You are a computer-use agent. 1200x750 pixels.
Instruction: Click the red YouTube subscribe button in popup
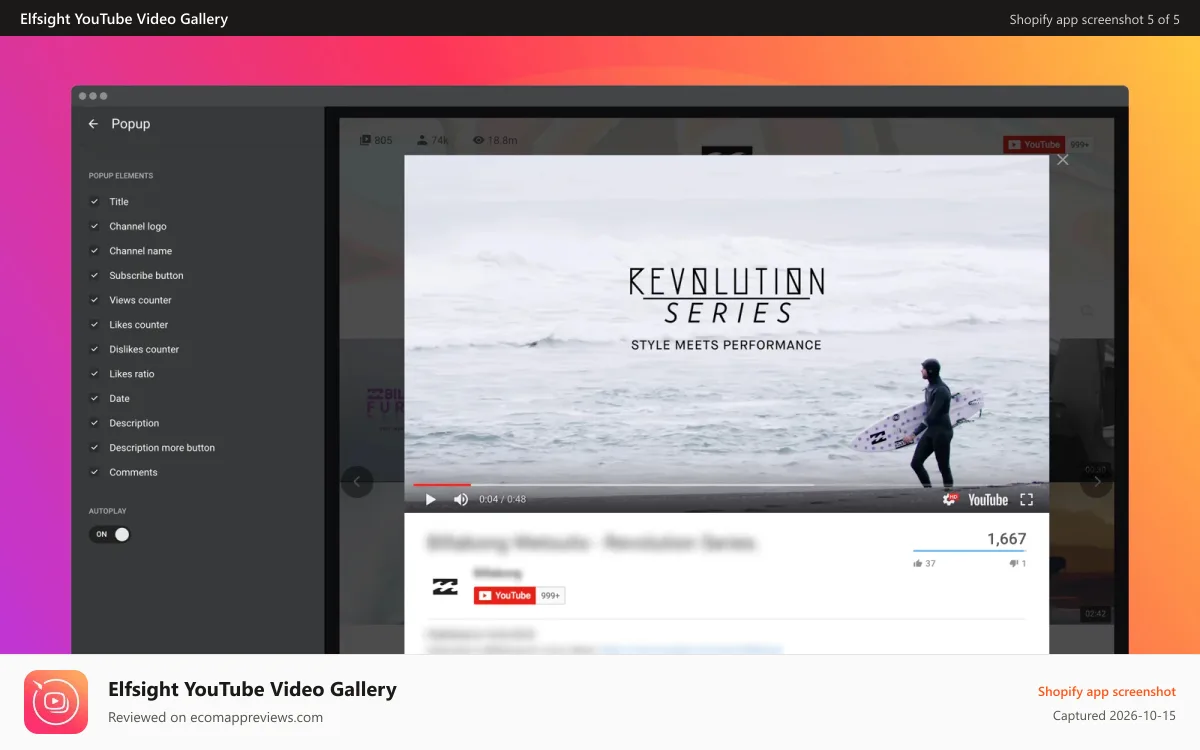click(505, 595)
